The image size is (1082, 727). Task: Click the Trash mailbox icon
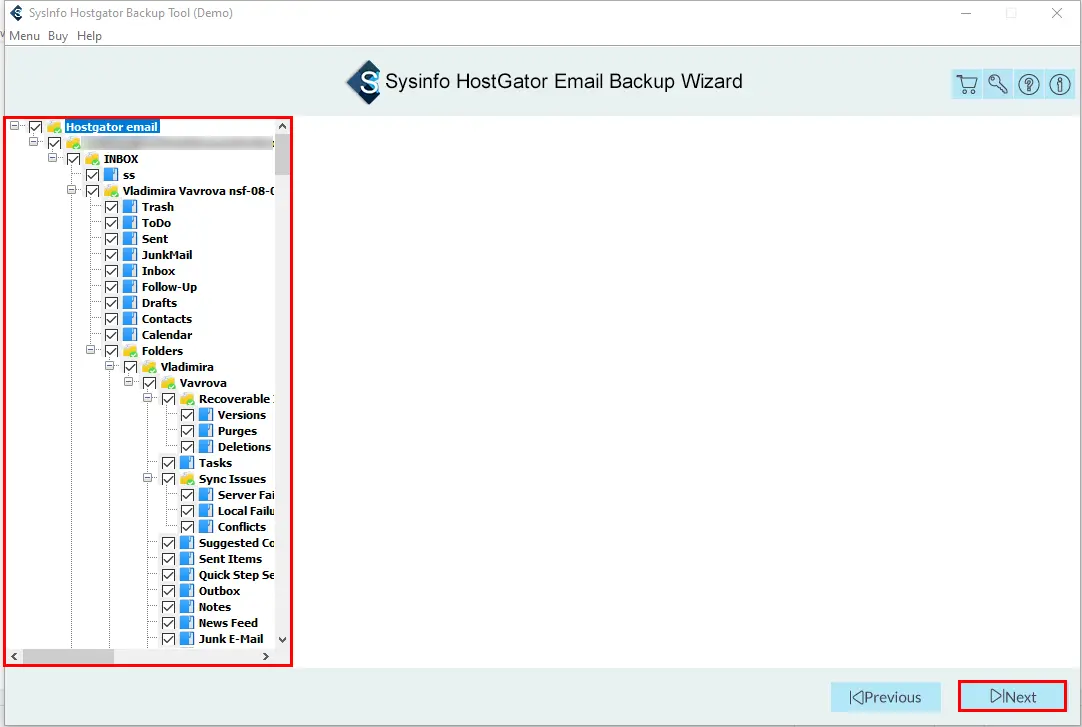[x=130, y=207]
